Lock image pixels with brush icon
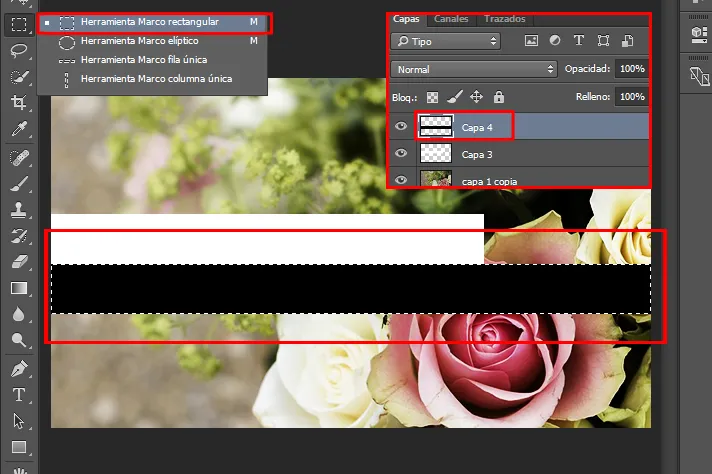 [455, 97]
